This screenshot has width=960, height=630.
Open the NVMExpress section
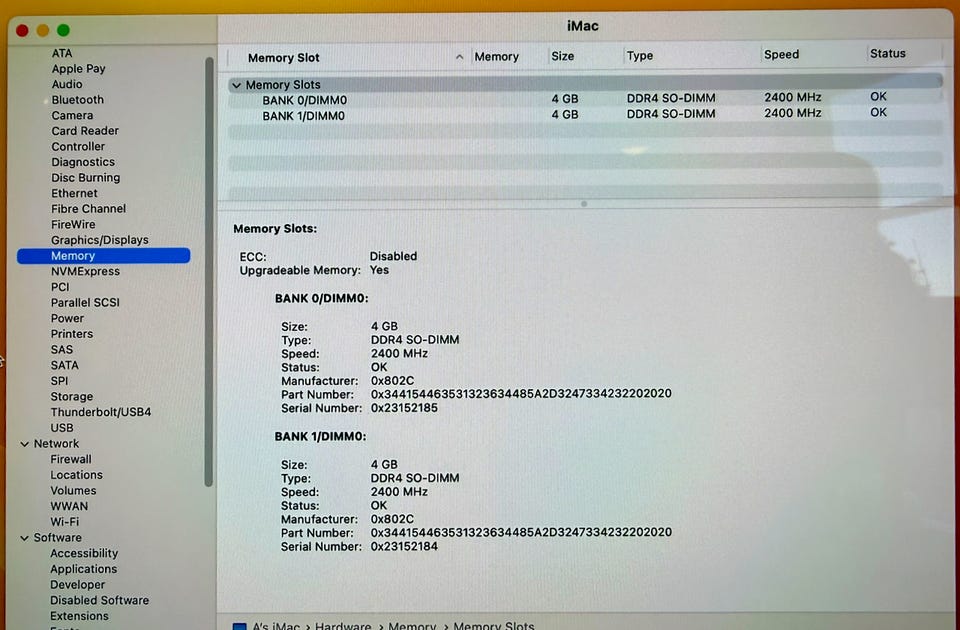[x=85, y=271]
